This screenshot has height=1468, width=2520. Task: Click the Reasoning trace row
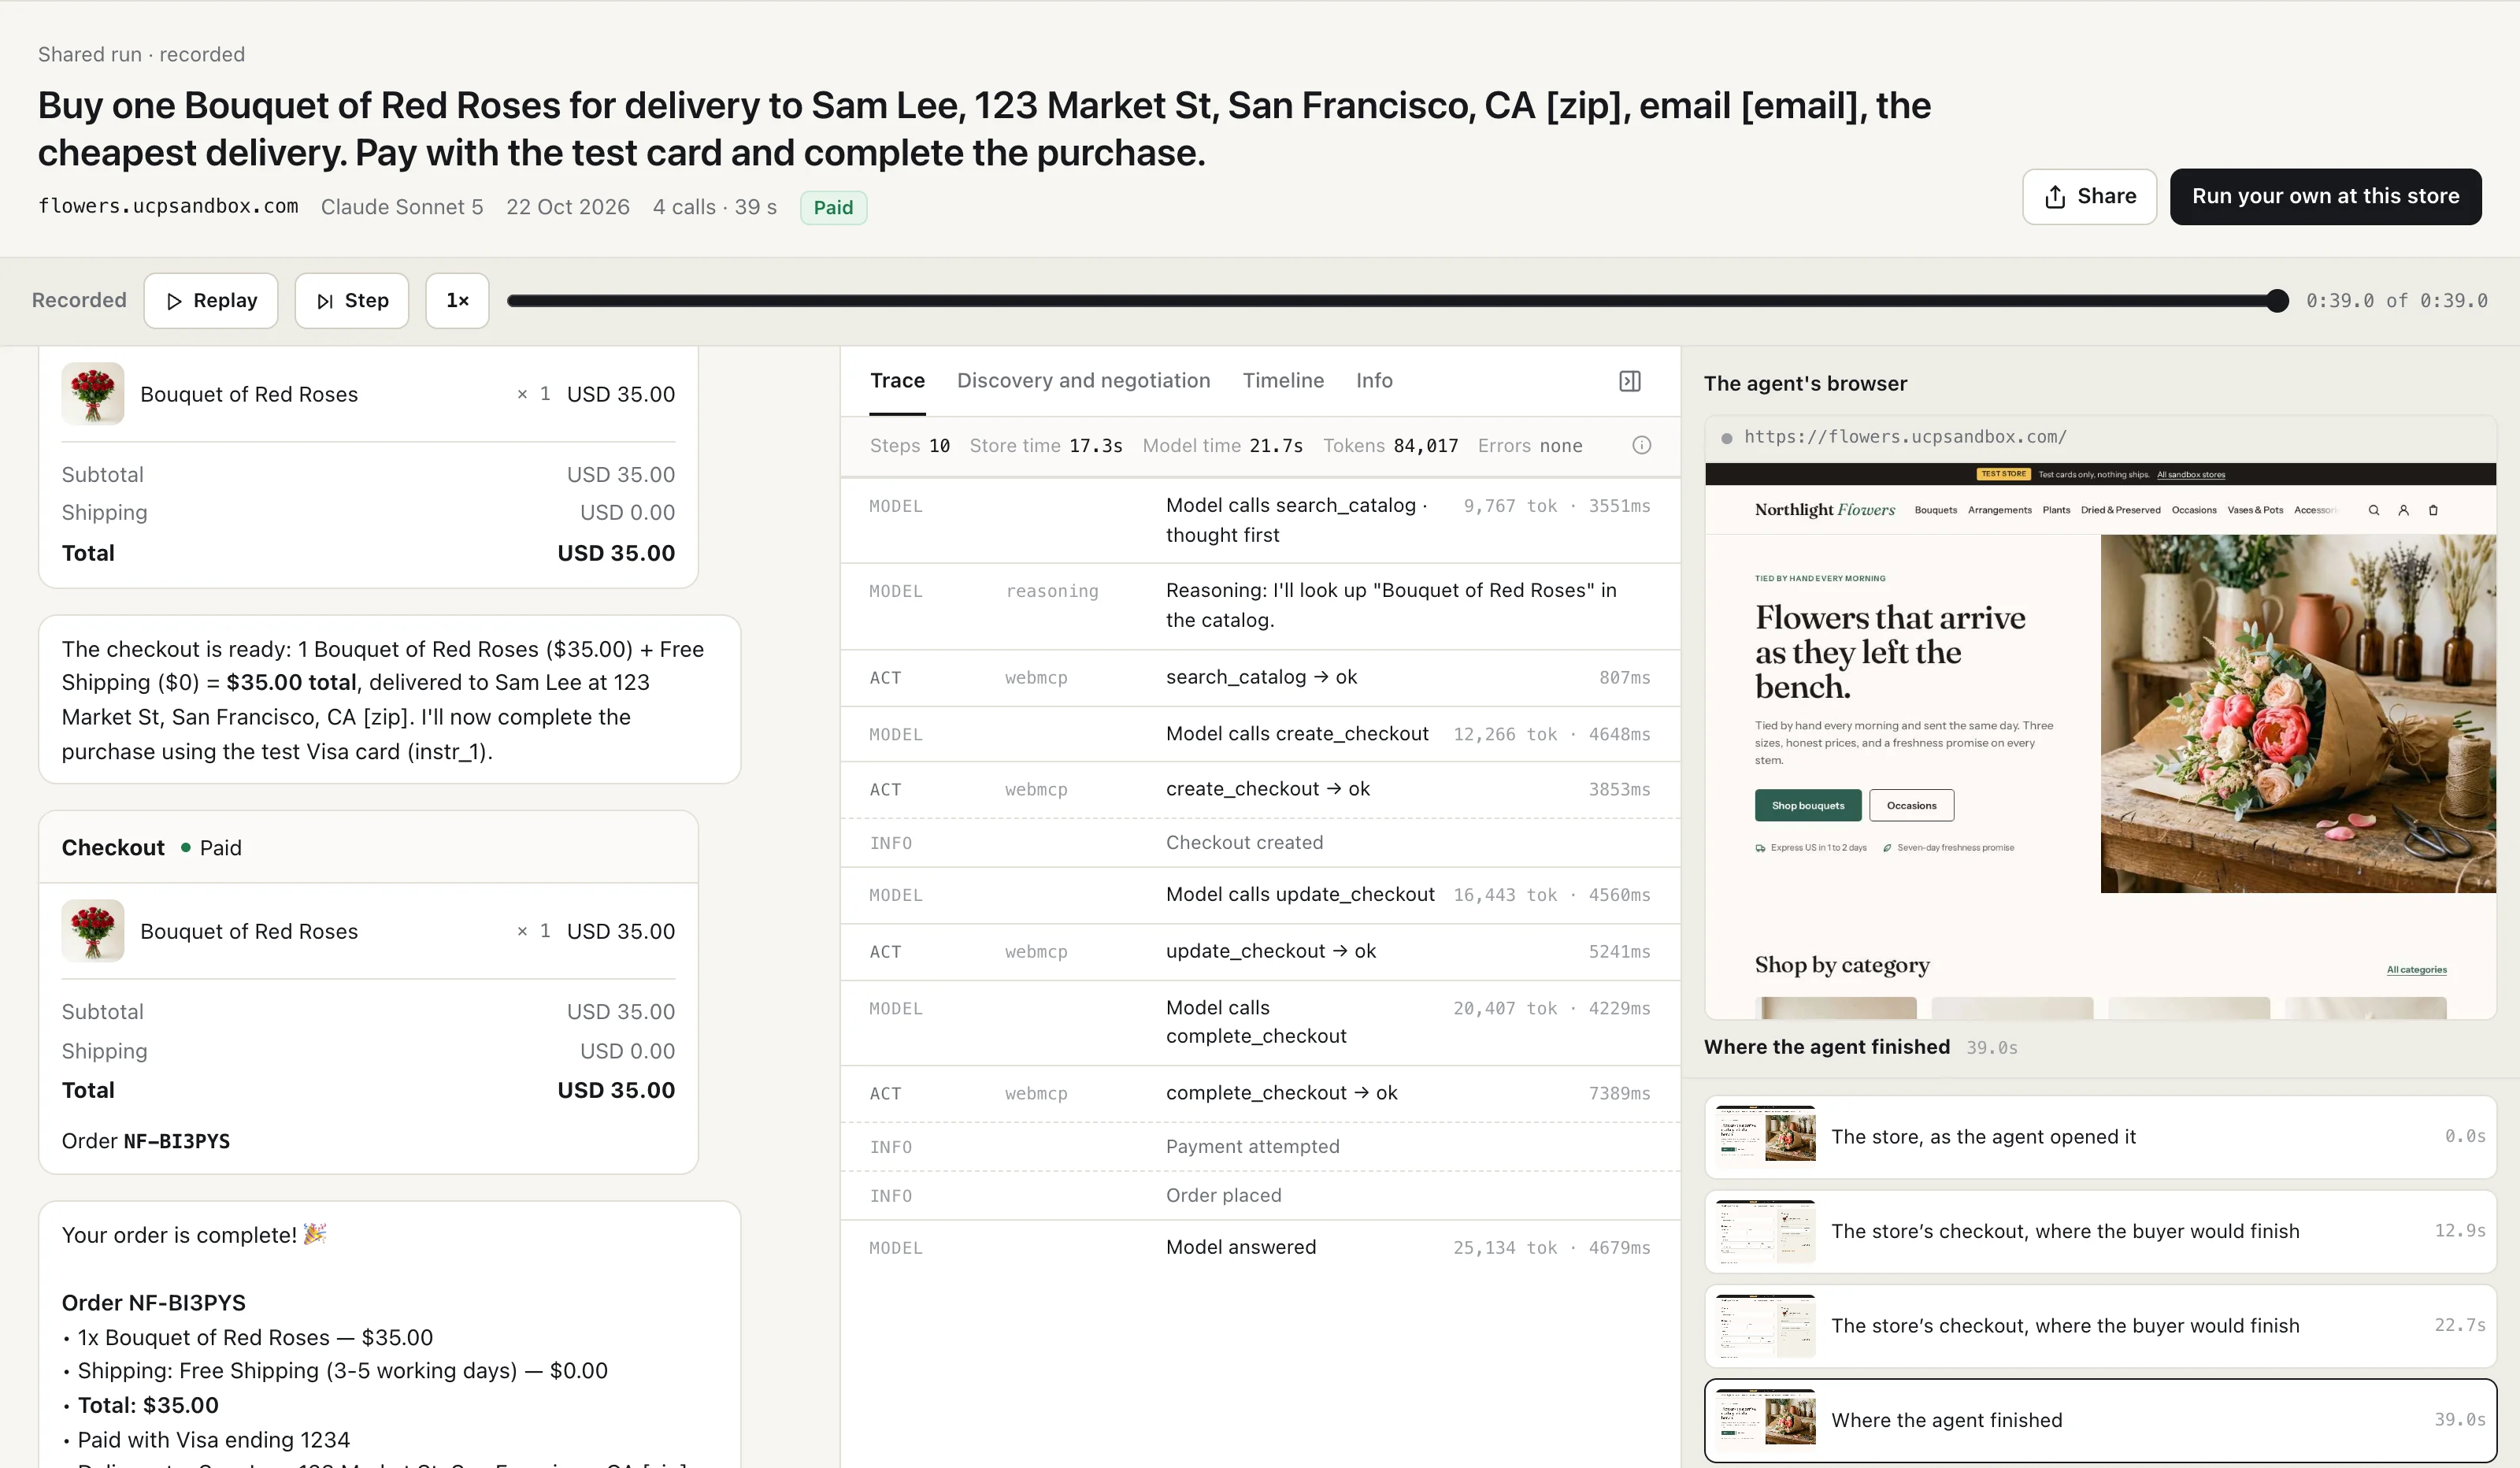pyautogui.click(x=1260, y=606)
